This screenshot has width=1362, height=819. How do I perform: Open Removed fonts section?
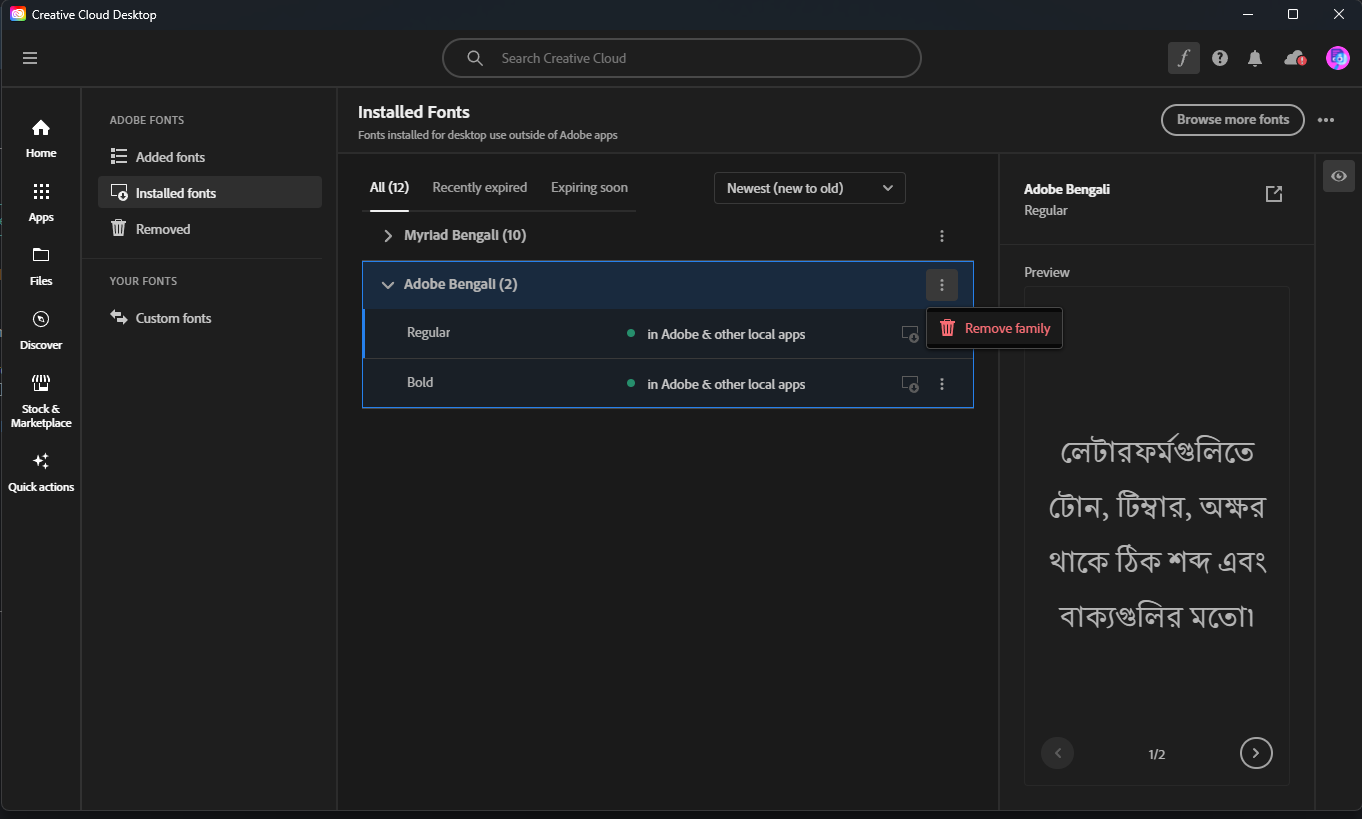(210, 229)
